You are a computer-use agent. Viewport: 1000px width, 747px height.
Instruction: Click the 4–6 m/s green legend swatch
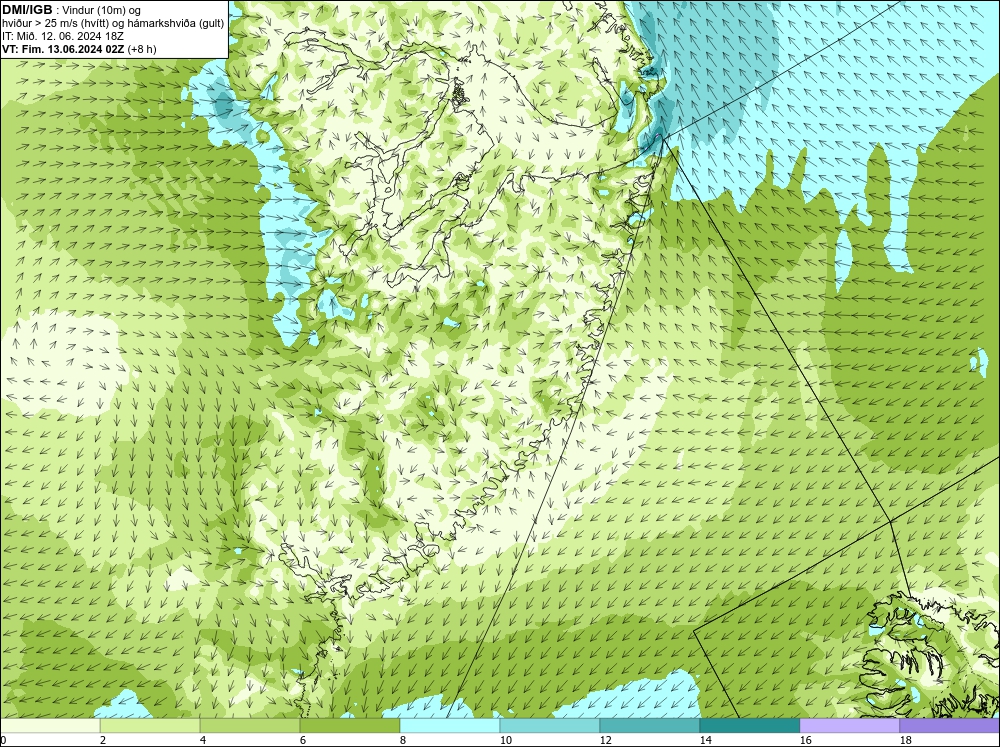250,725
